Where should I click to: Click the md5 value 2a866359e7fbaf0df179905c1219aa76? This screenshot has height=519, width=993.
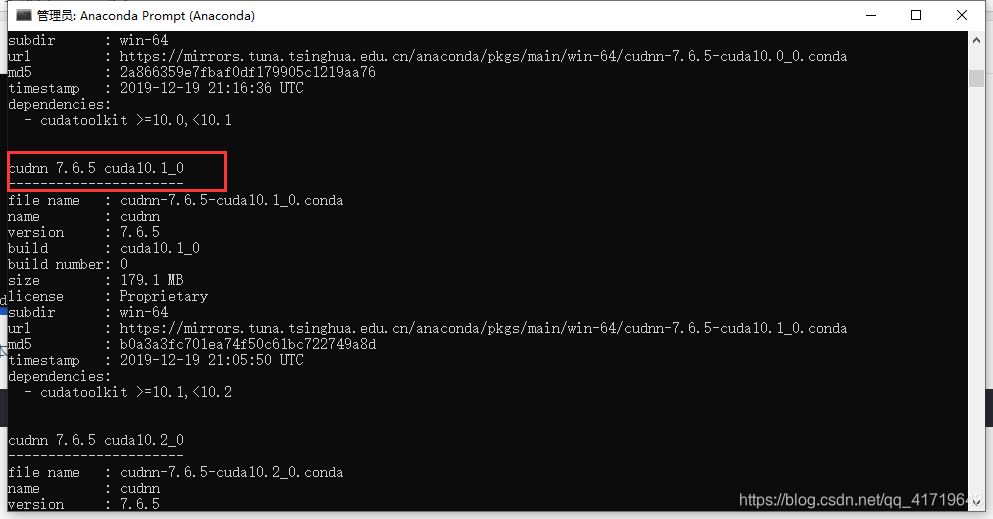click(x=248, y=72)
